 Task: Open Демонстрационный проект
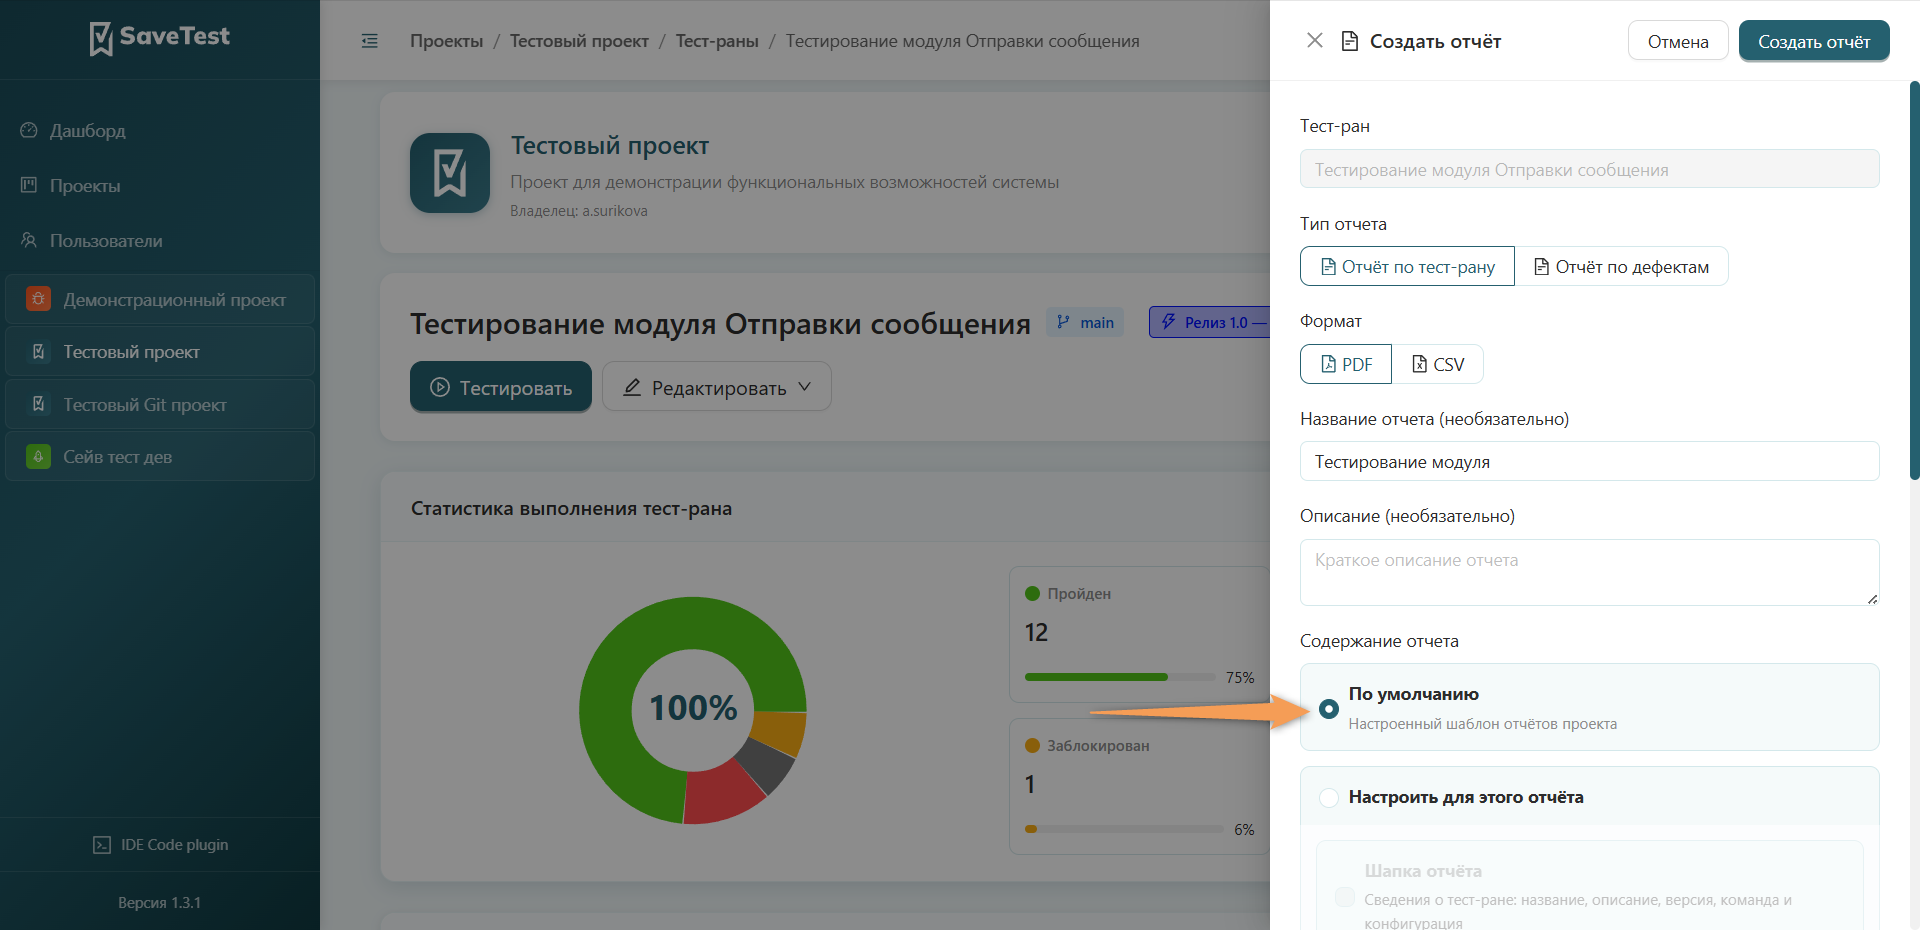[160, 299]
